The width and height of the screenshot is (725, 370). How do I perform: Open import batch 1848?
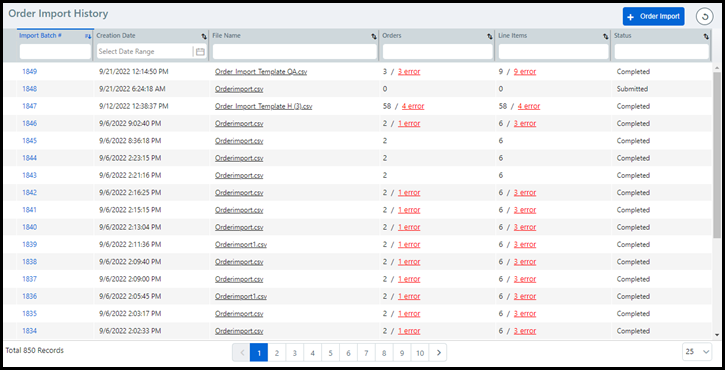pos(30,89)
